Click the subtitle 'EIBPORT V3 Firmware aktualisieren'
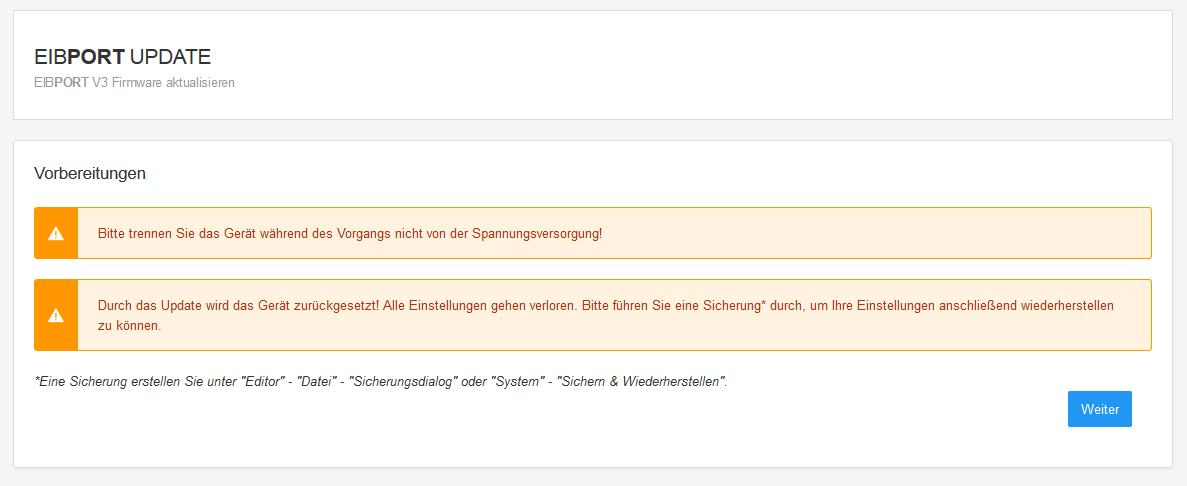Image resolution: width=1187 pixels, height=486 pixels. [x=134, y=82]
